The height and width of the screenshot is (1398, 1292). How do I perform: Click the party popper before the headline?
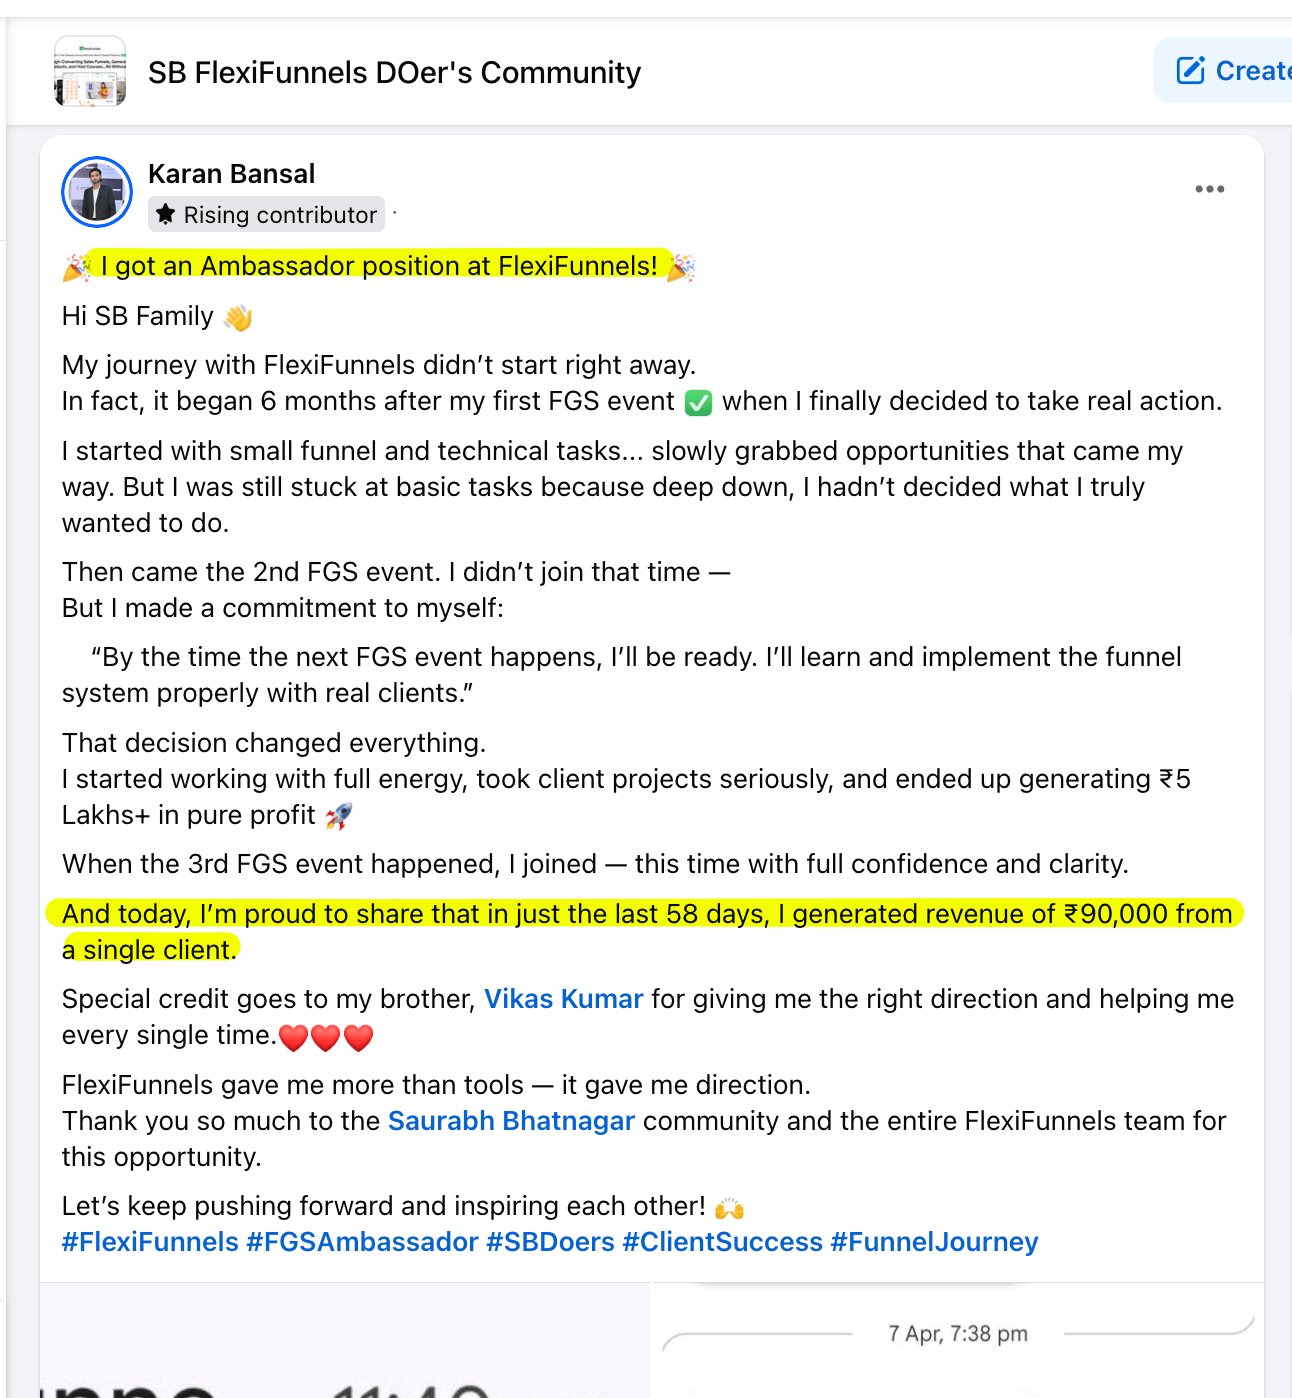click(x=77, y=267)
